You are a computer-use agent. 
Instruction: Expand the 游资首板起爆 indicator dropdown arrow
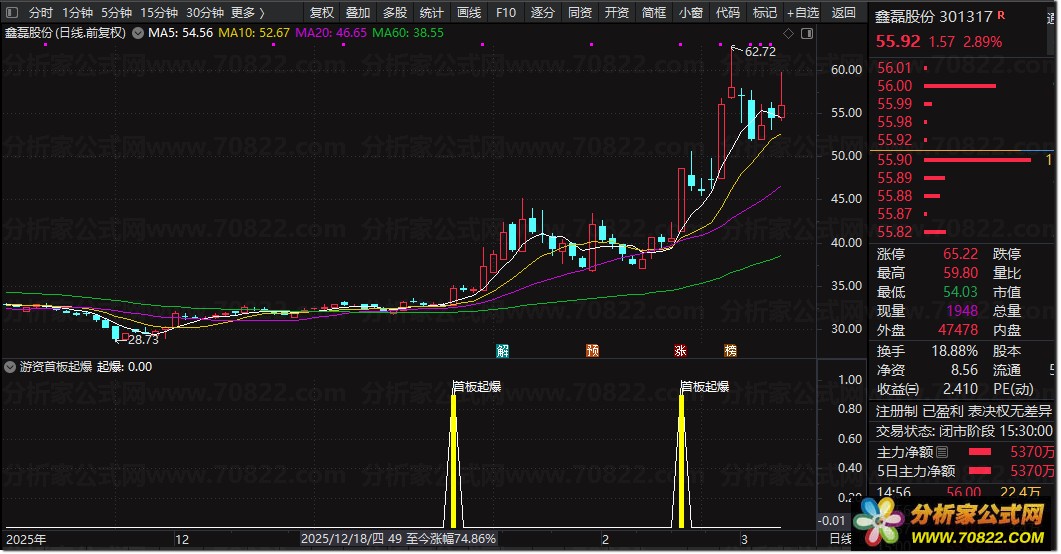coord(10,367)
